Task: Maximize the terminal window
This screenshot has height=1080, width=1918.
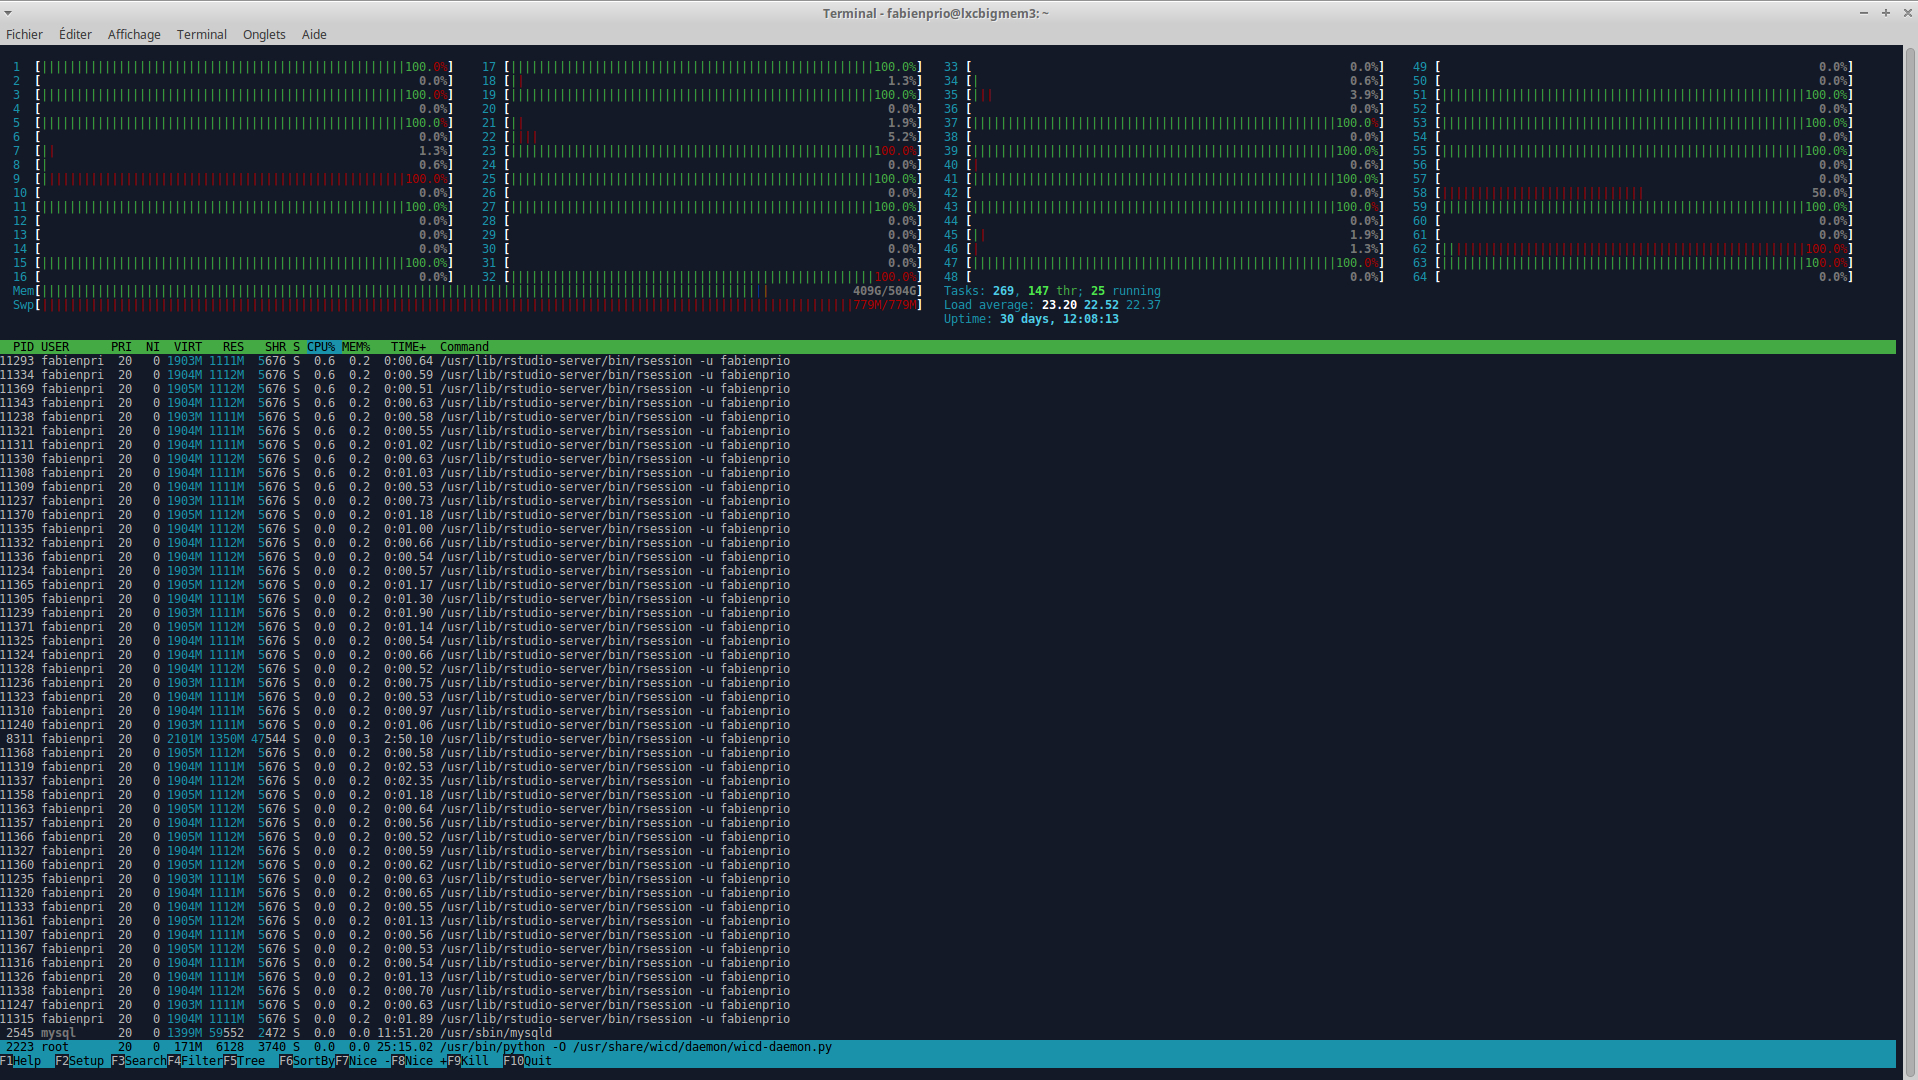Action: [x=1885, y=13]
